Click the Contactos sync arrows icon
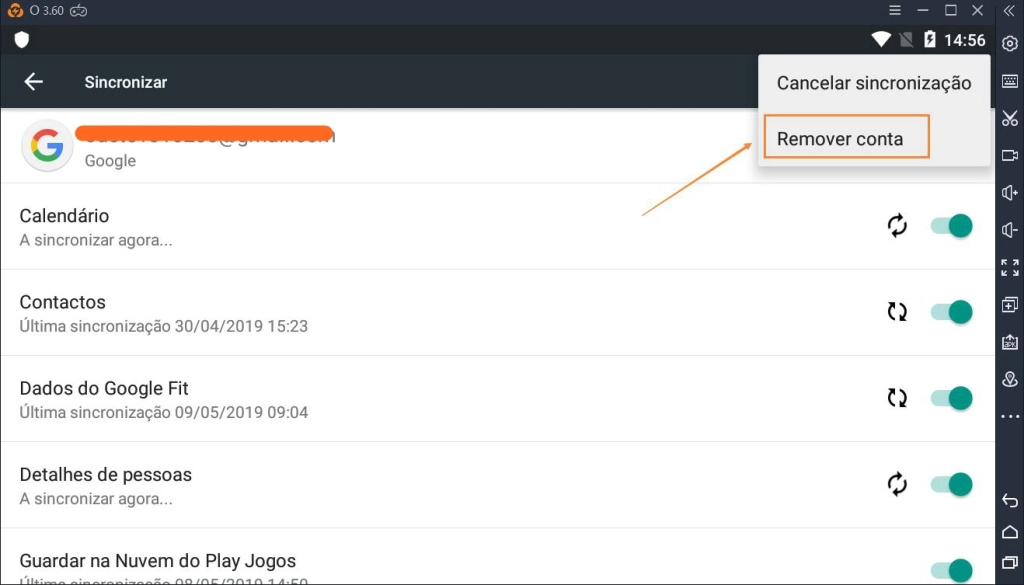 [x=897, y=312]
